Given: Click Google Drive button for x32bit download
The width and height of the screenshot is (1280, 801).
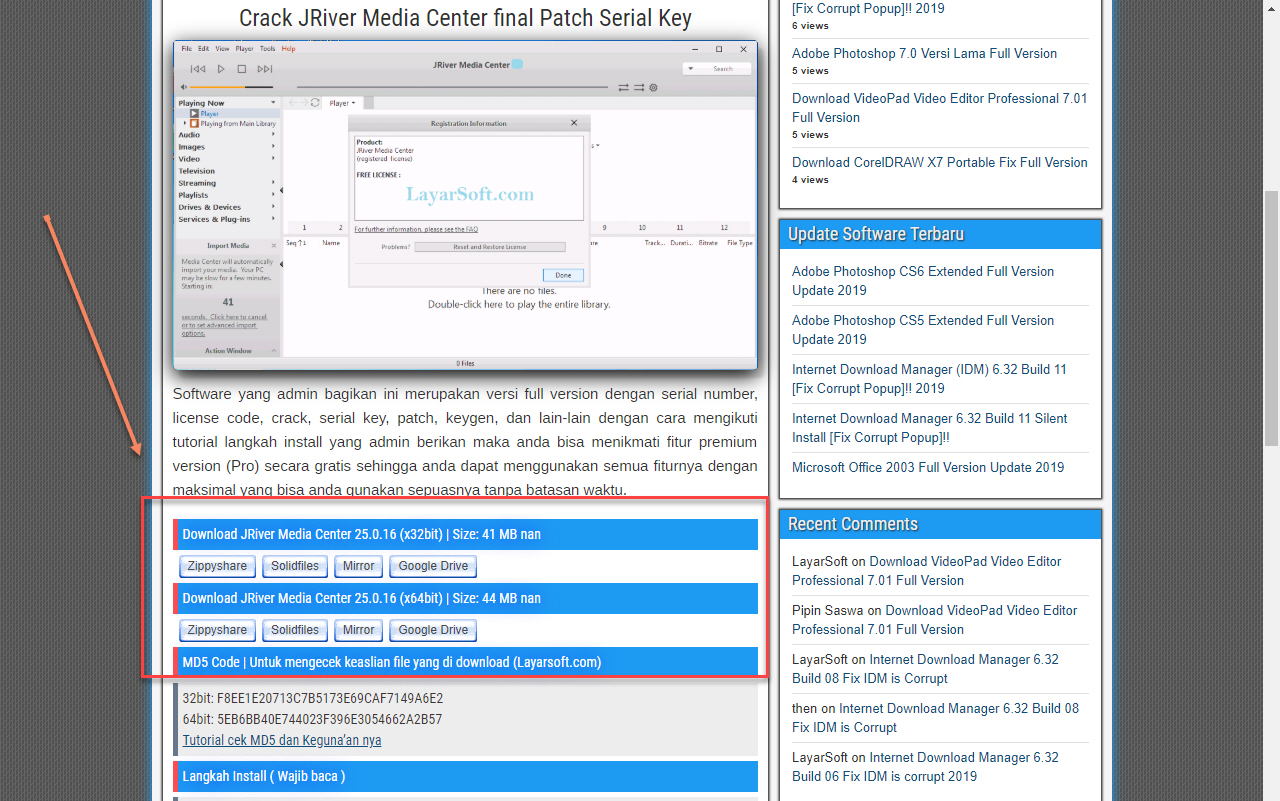Looking at the screenshot, I should pyautogui.click(x=433, y=566).
